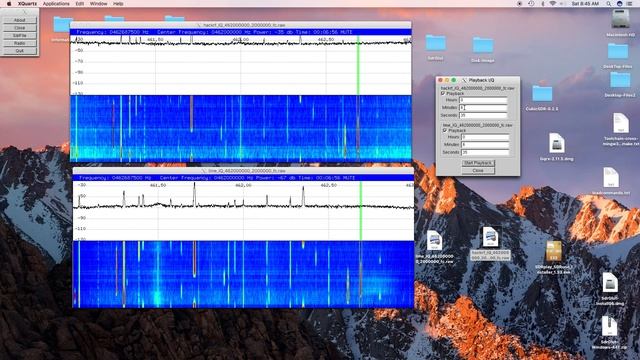The height and width of the screenshot is (360, 640).
Task: Open the XQuartz menu
Action: 27,4
